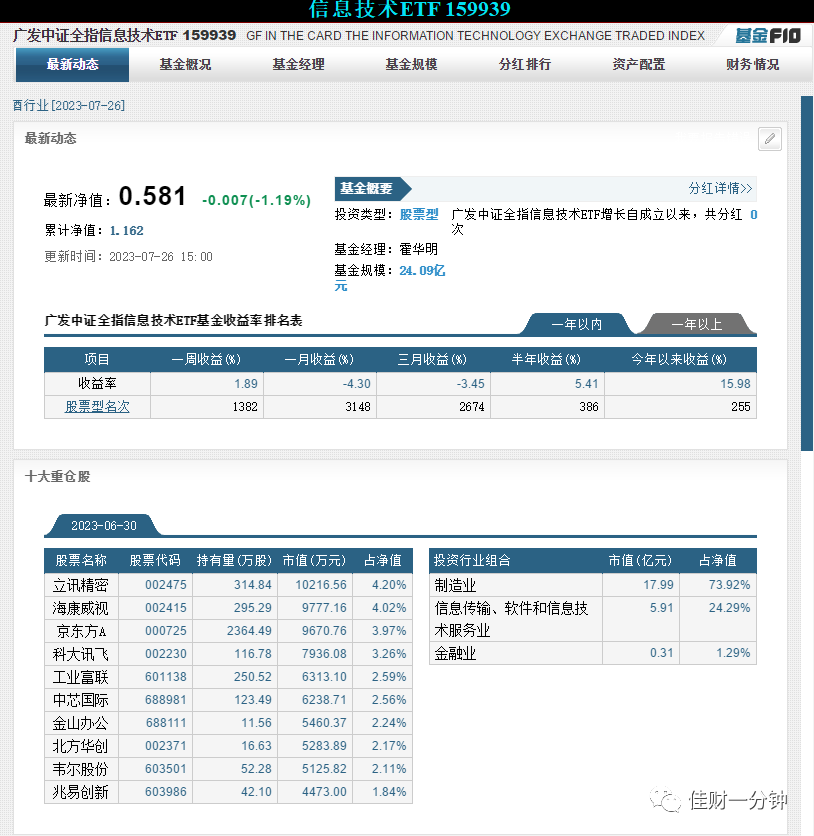Screen dimensions: 814x836
Task: Click stock name 科大讯飞
Action: pyautogui.click(x=81, y=654)
